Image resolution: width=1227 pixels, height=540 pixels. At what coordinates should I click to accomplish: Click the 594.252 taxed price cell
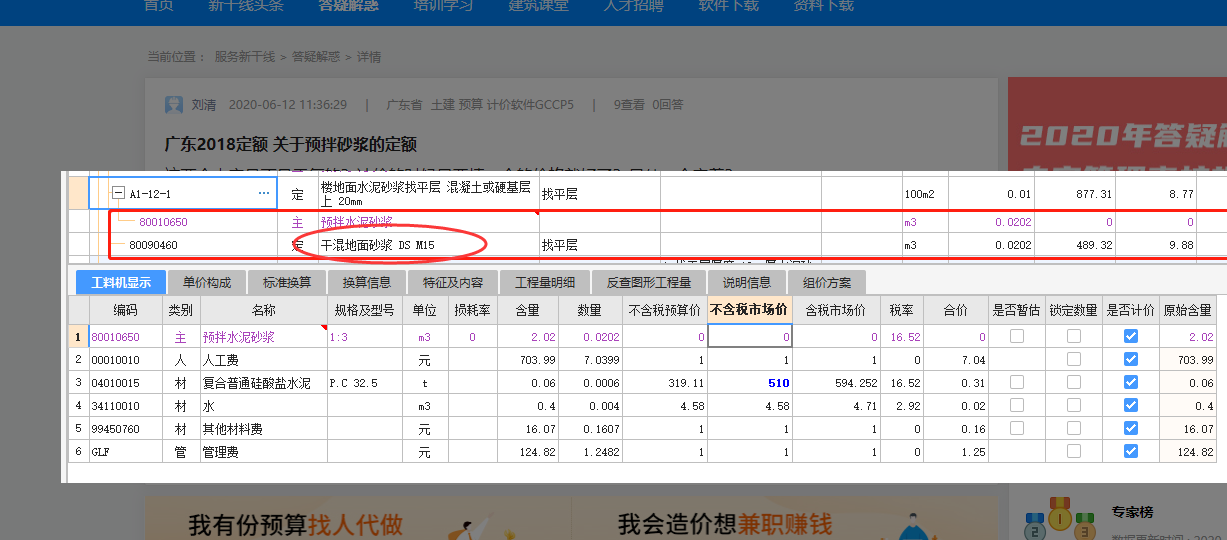(835, 383)
